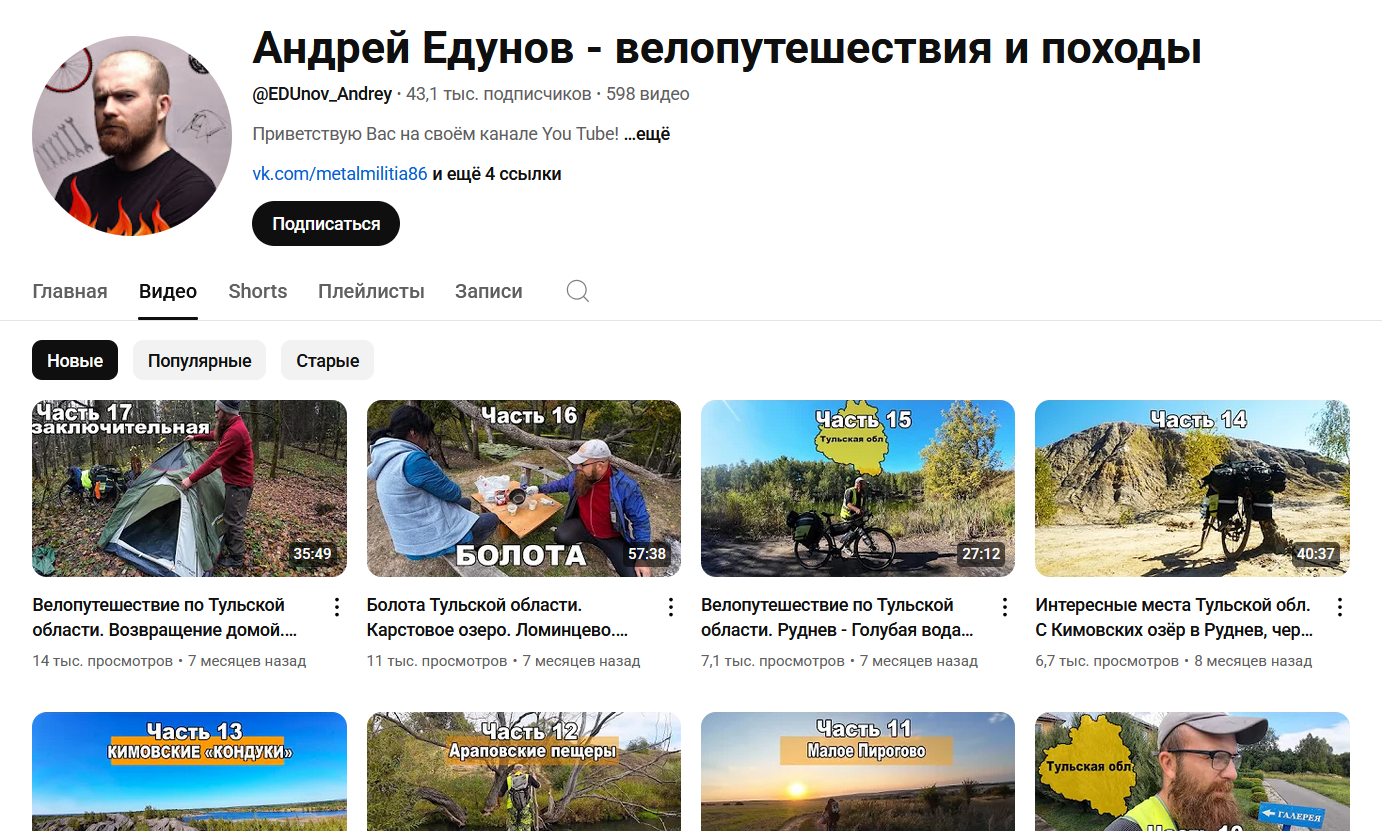The height and width of the screenshot is (831, 1382).
Task: Click the 40:37 duration badge
Action: (x=1315, y=554)
